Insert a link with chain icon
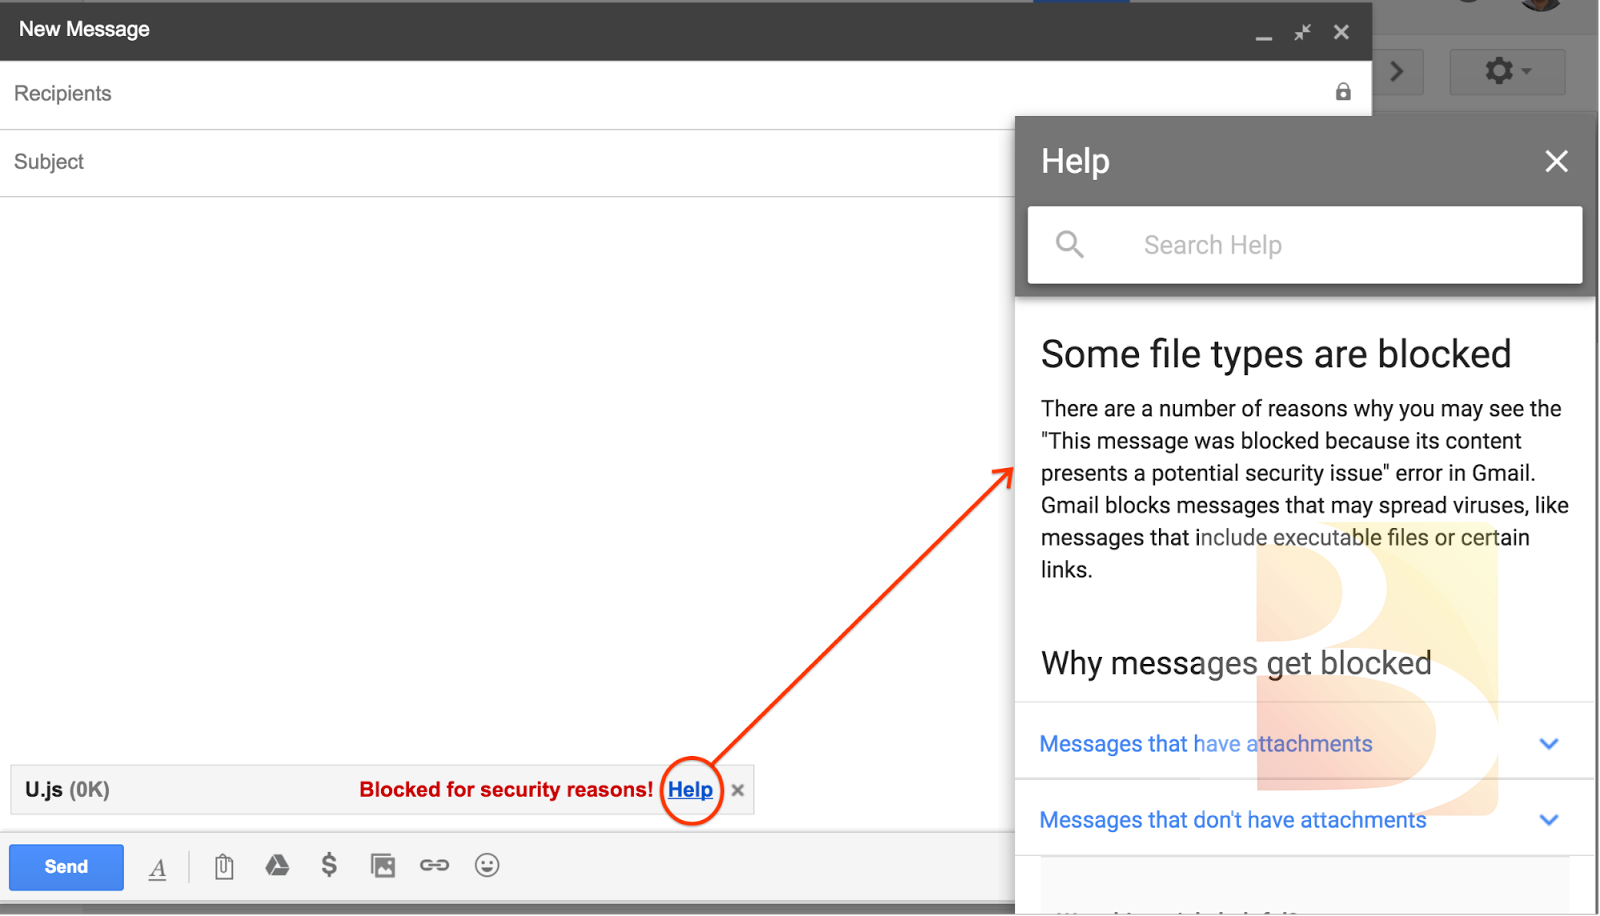This screenshot has height=916, width=1600. coord(434,865)
